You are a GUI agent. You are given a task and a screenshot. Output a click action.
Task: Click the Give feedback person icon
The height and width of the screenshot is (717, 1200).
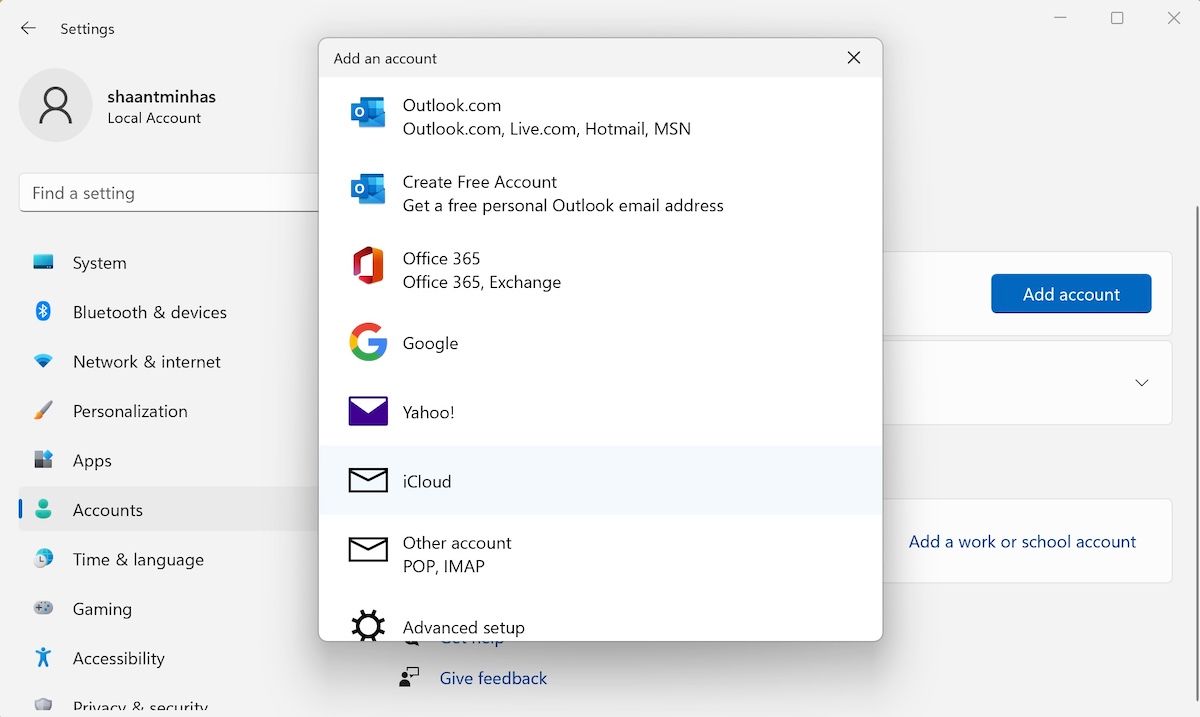tap(409, 677)
